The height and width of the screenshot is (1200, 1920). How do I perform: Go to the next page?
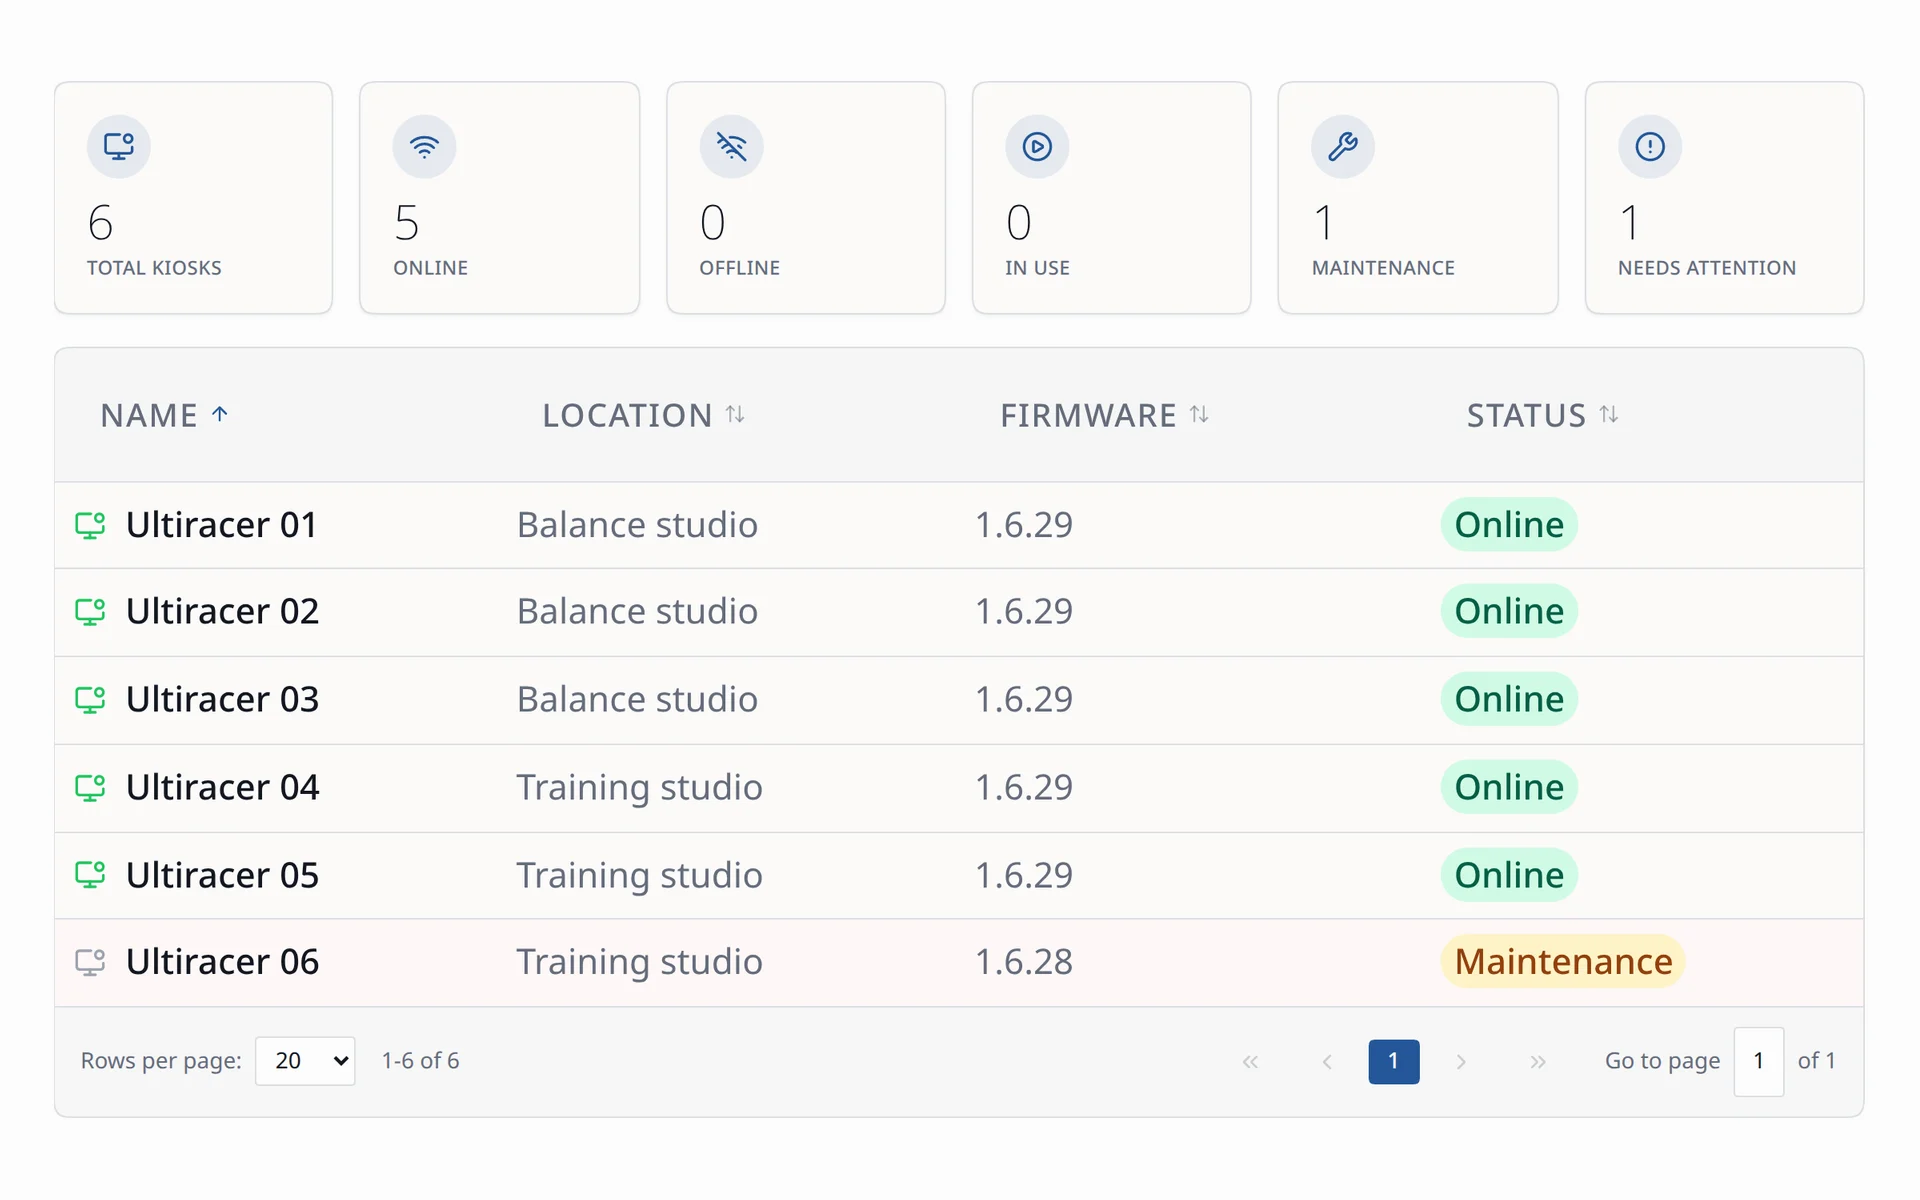[x=1461, y=1062]
